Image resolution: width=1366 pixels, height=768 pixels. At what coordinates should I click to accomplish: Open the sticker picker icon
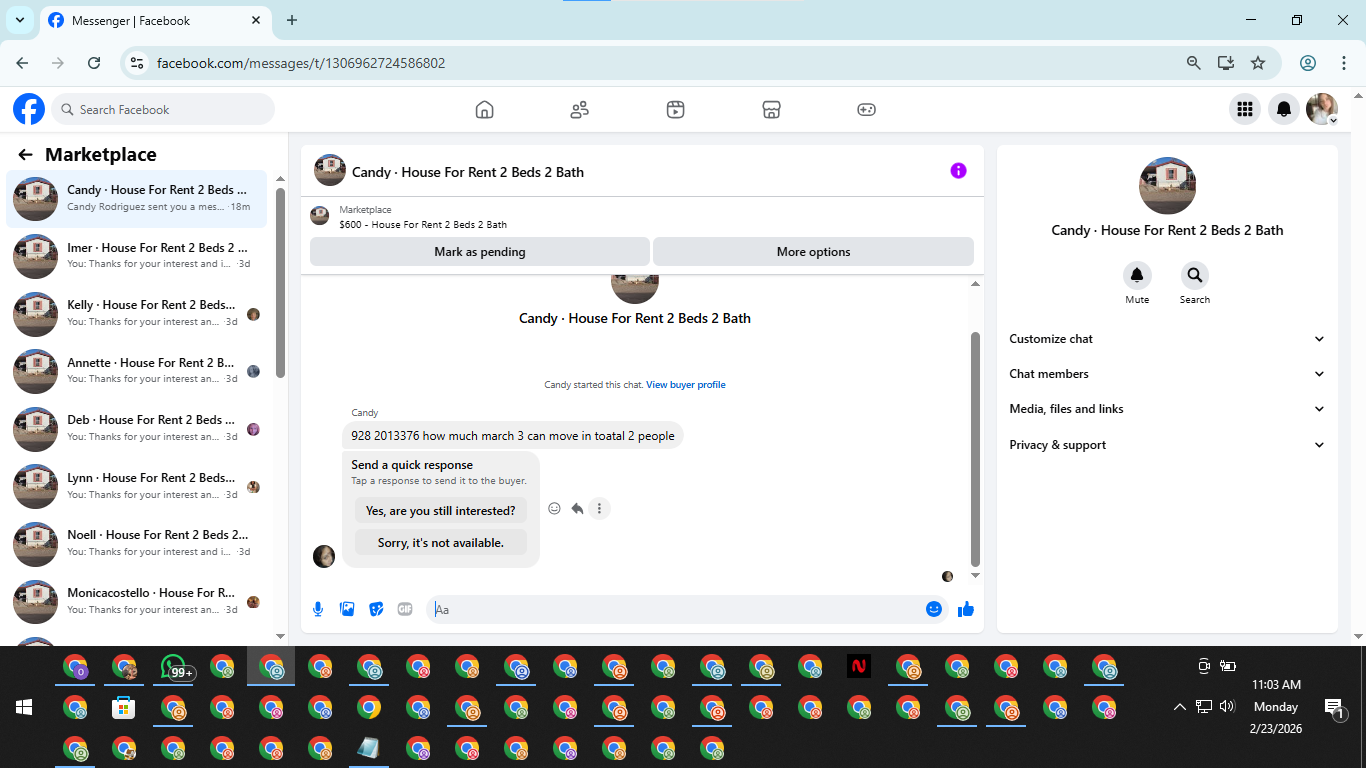[376, 609]
